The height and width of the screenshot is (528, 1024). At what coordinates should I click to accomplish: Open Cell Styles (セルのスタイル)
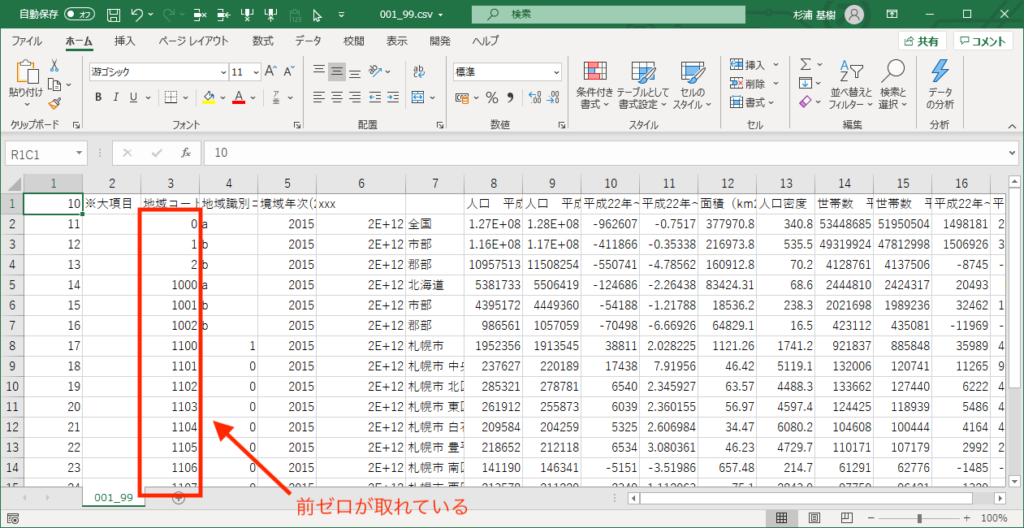point(691,84)
